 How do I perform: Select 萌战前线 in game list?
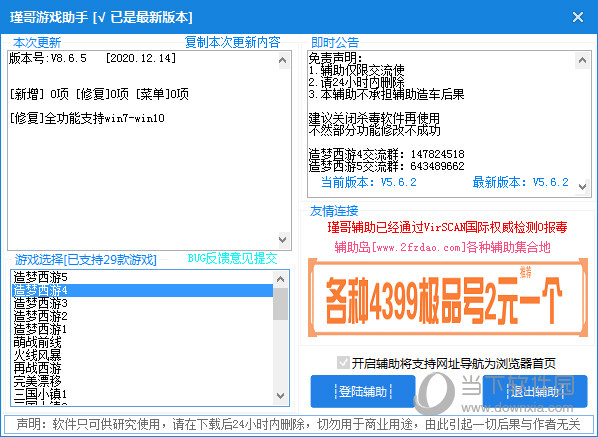coord(142,342)
